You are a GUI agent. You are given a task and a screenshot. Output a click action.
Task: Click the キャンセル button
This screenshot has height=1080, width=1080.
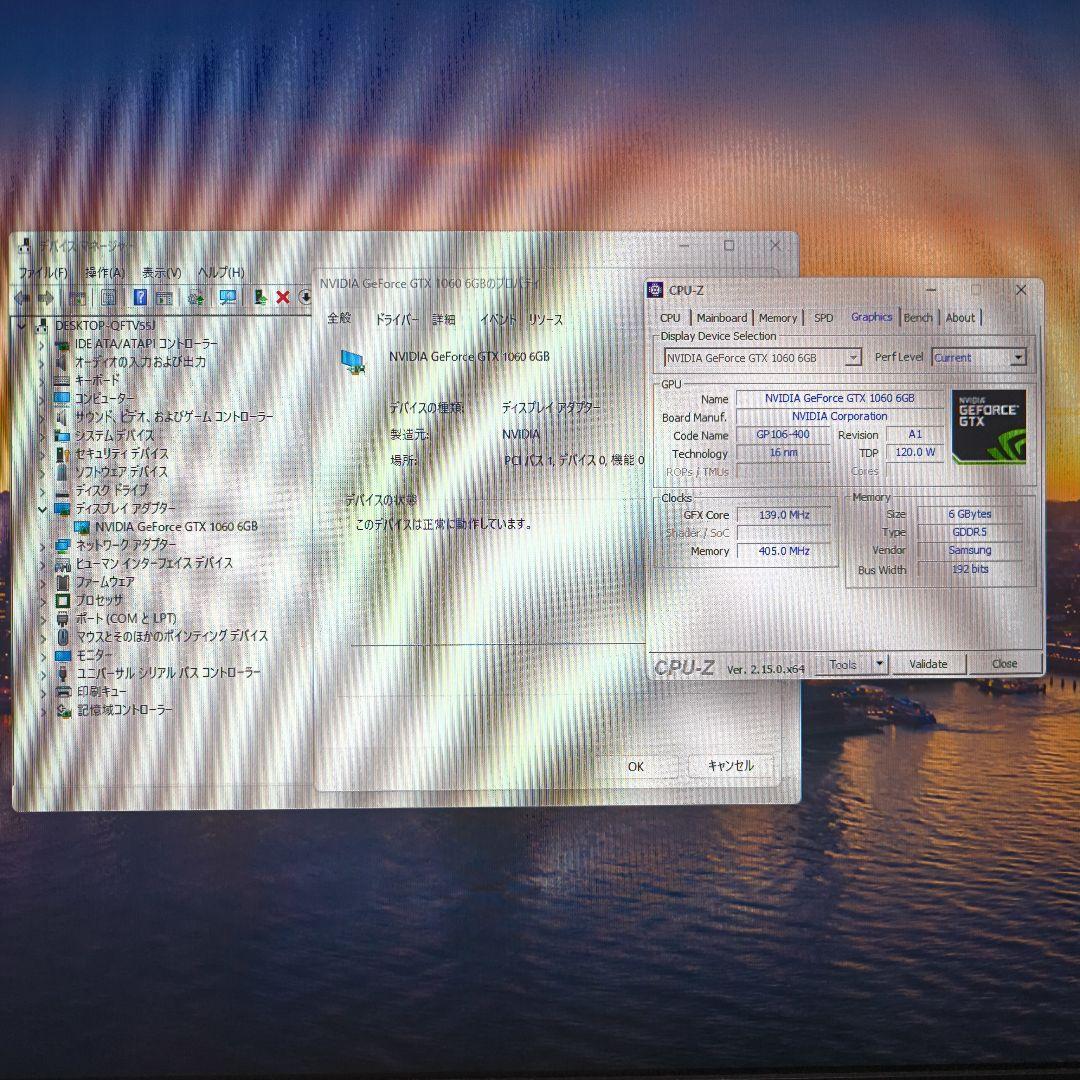point(730,766)
